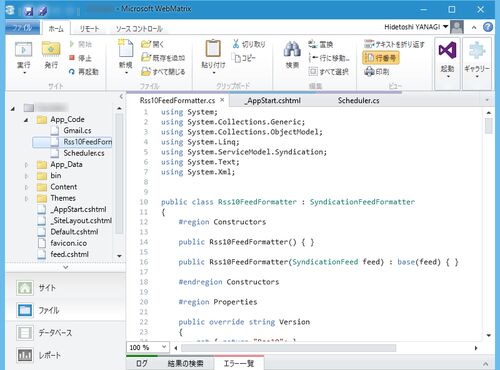Open the 100 % zoom dropdown
Image resolution: width=500 pixels, height=370 pixels.
164,347
